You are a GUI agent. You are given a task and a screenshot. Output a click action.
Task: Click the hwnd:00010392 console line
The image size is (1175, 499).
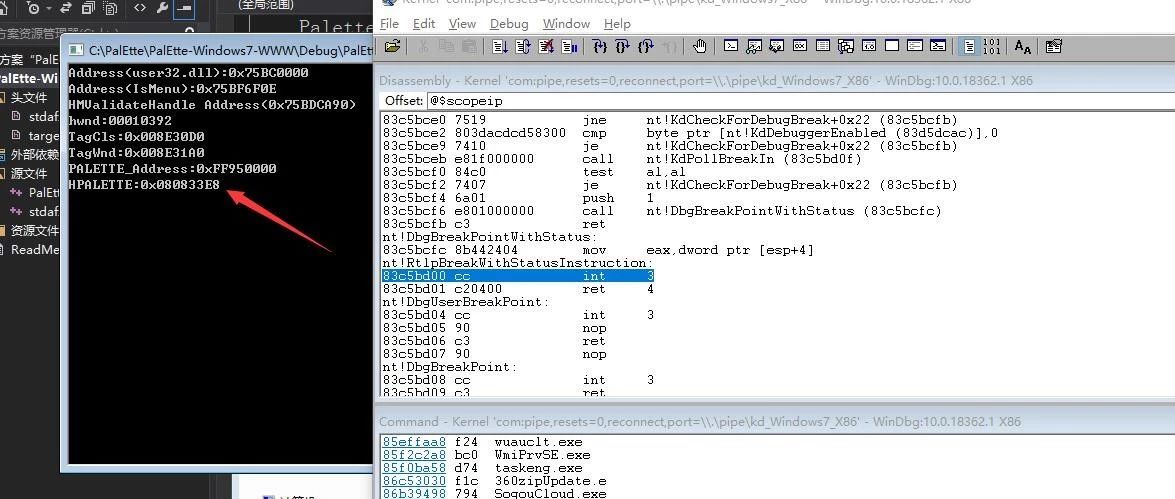pyautogui.click(x=120, y=121)
